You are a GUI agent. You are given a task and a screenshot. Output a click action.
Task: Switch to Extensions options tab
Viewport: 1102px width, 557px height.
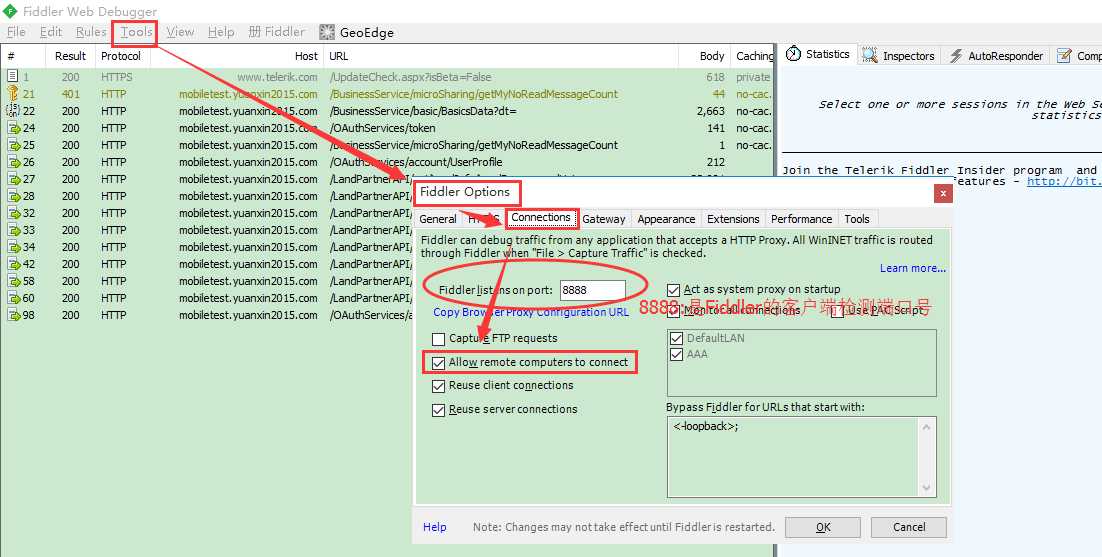[x=733, y=219]
